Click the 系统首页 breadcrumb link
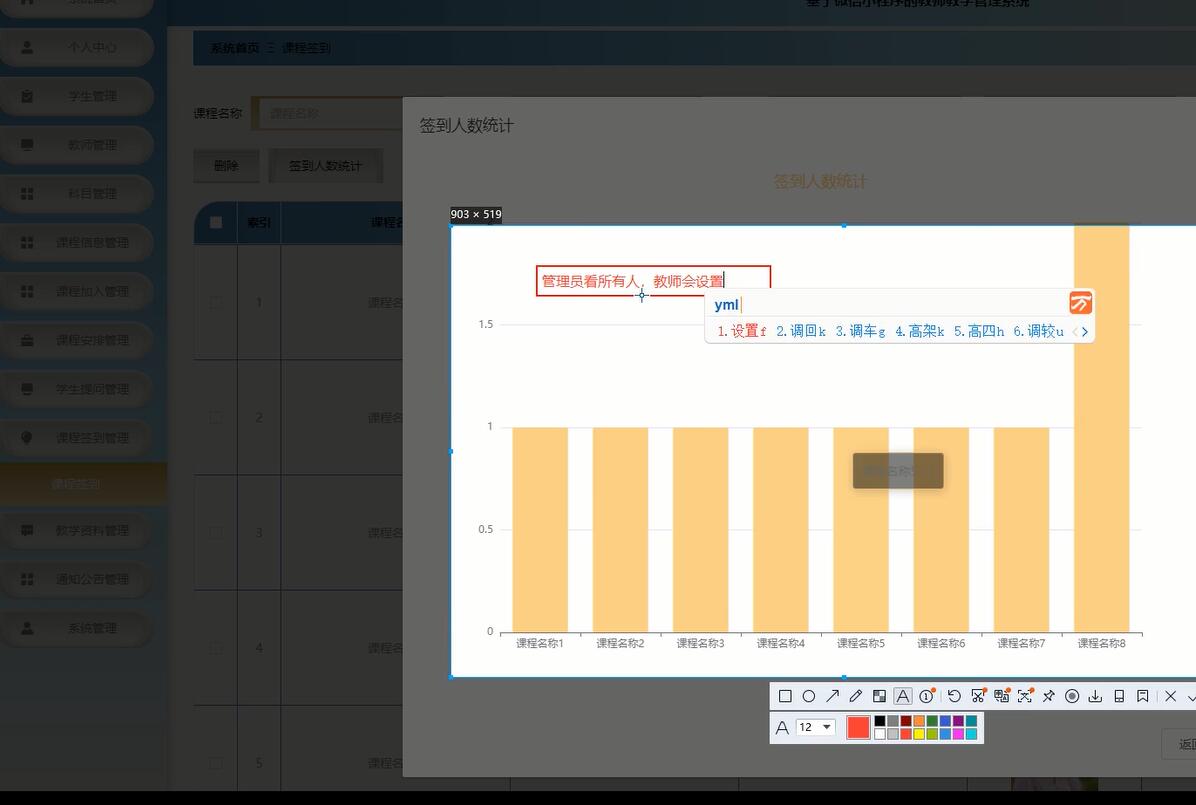This screenshot has width=1196, height=805. (x=234, y=48)
